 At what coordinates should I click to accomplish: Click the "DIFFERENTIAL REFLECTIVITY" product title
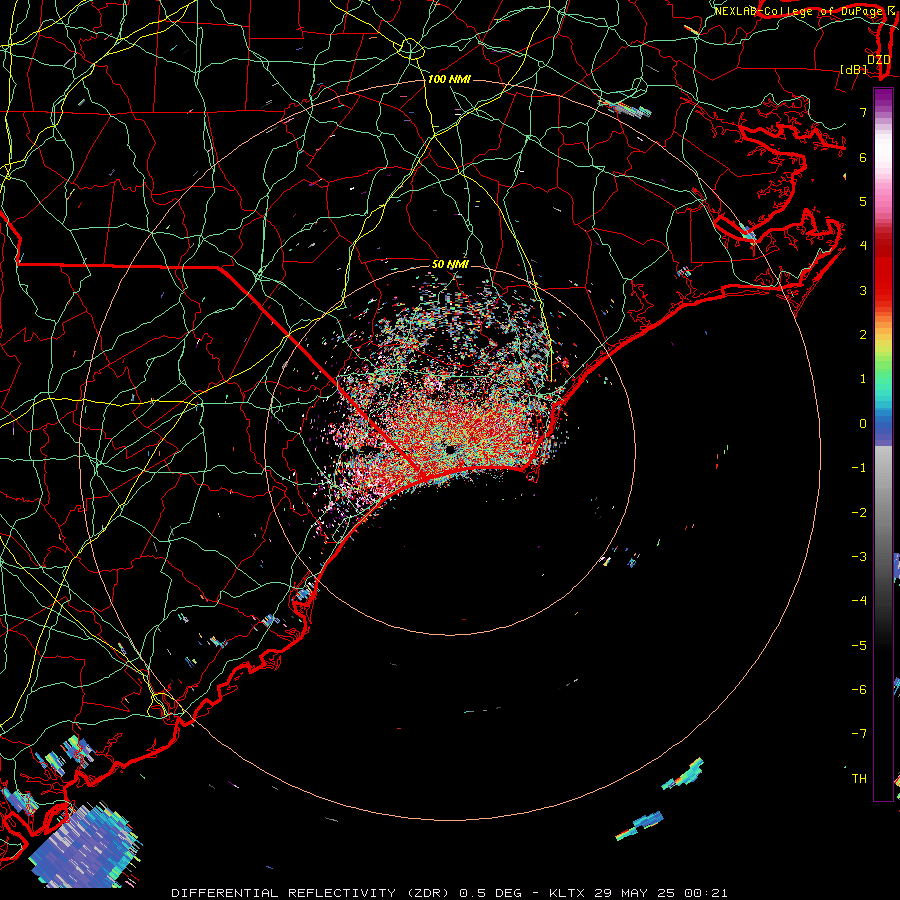284,893
